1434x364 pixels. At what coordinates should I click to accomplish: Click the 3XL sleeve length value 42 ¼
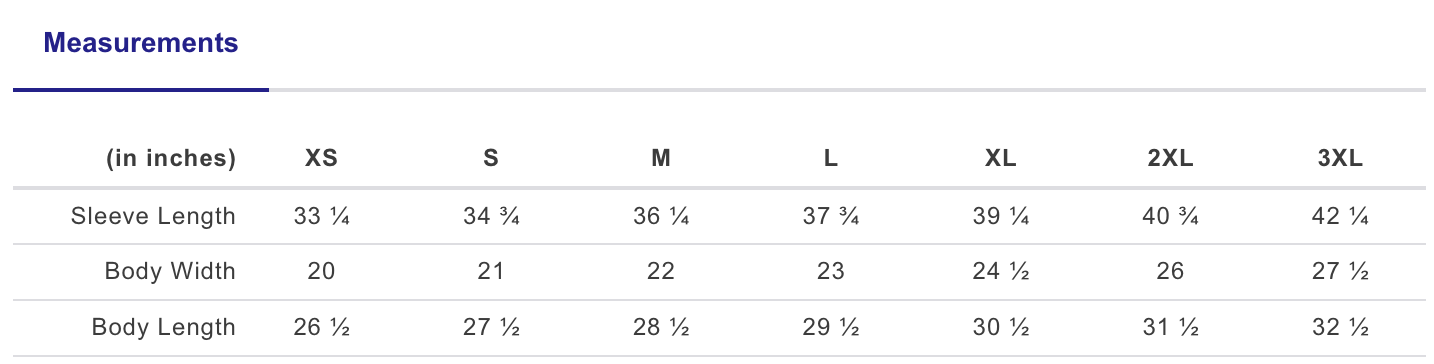pos(1341,216)
